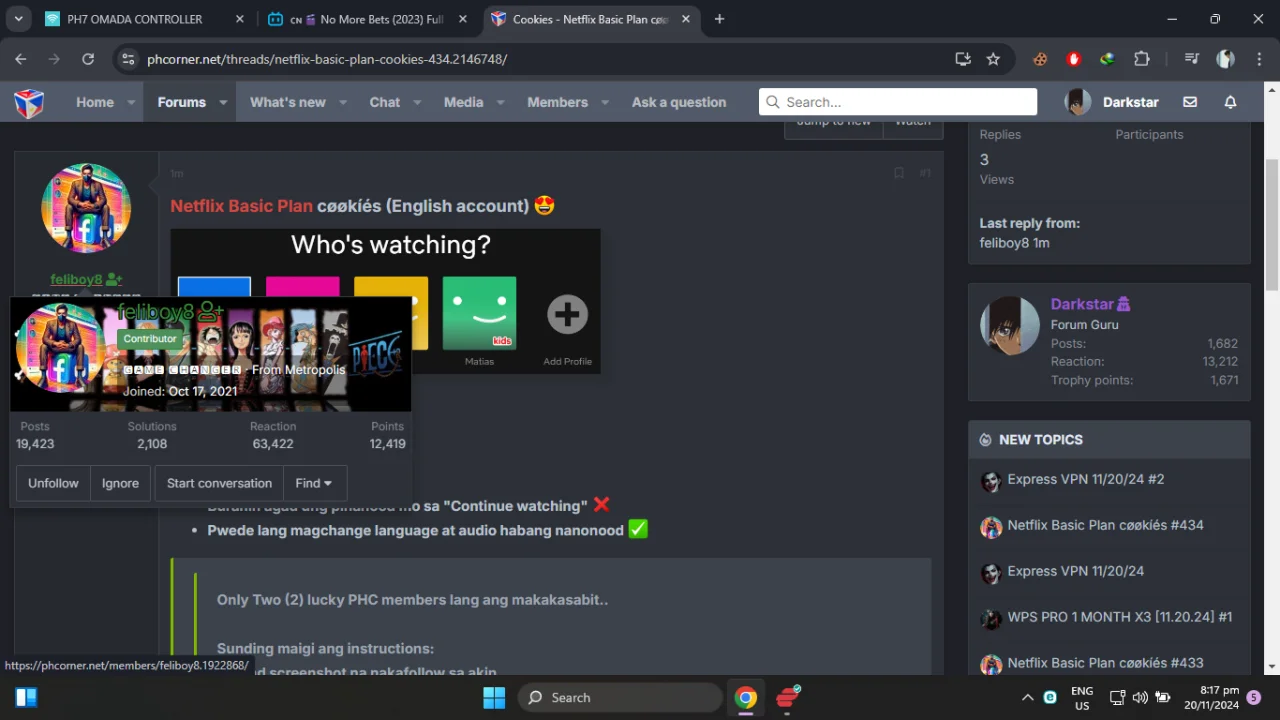Expand the What's new dropdown arrow

tap(343, 102)
